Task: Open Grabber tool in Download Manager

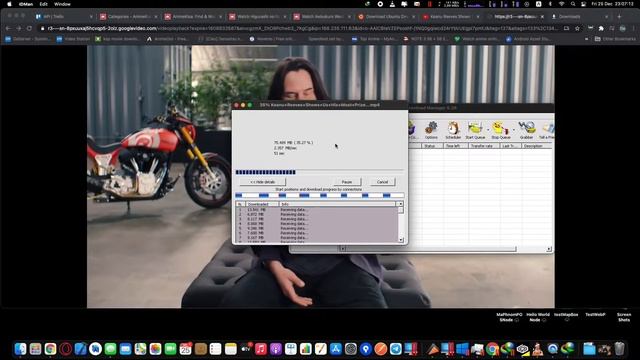Action: point(527,130)
